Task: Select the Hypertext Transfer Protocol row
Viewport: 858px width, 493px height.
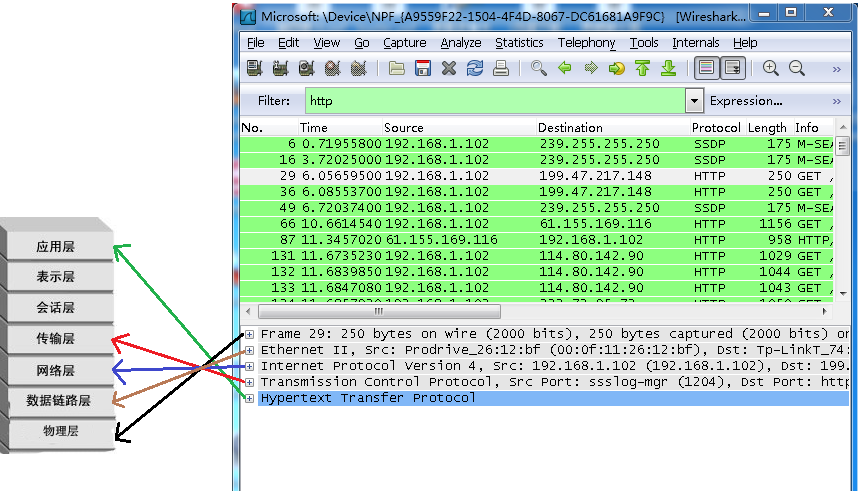Action: pyautogui.click(x=553, y=398)
